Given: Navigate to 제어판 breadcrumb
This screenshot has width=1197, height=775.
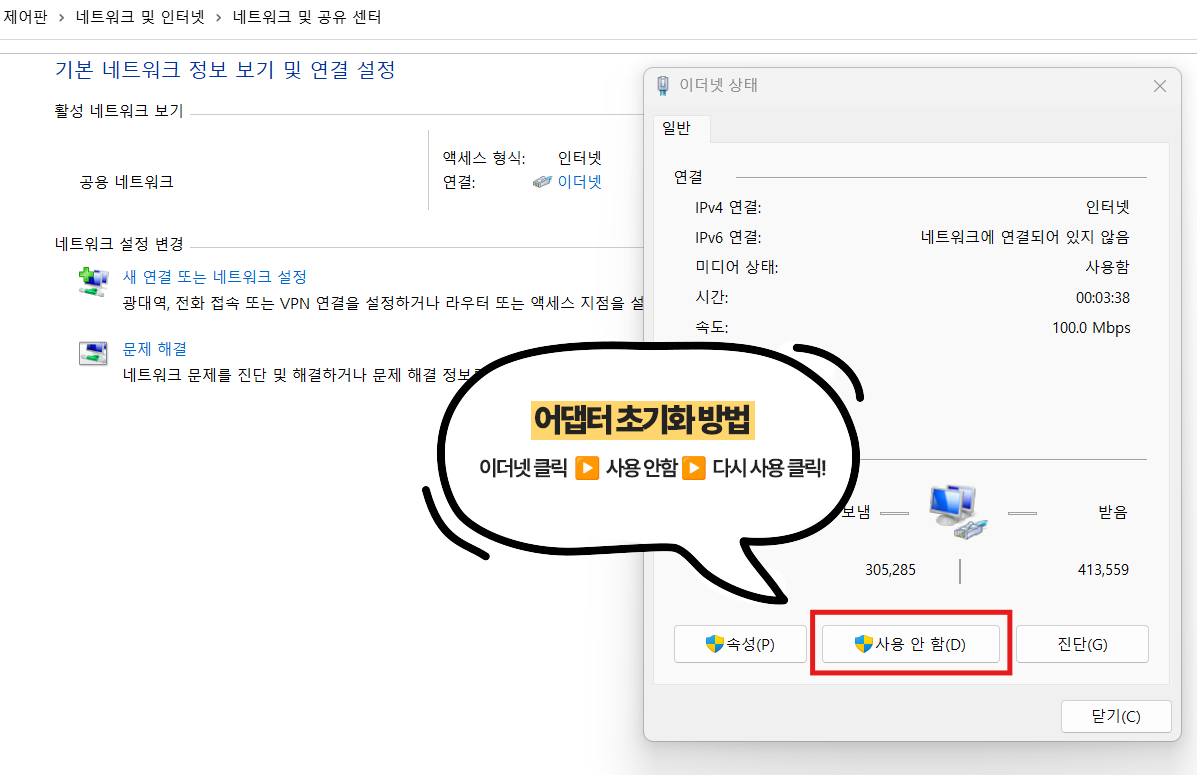Looking at the screenshot, I should coord(26,17).
